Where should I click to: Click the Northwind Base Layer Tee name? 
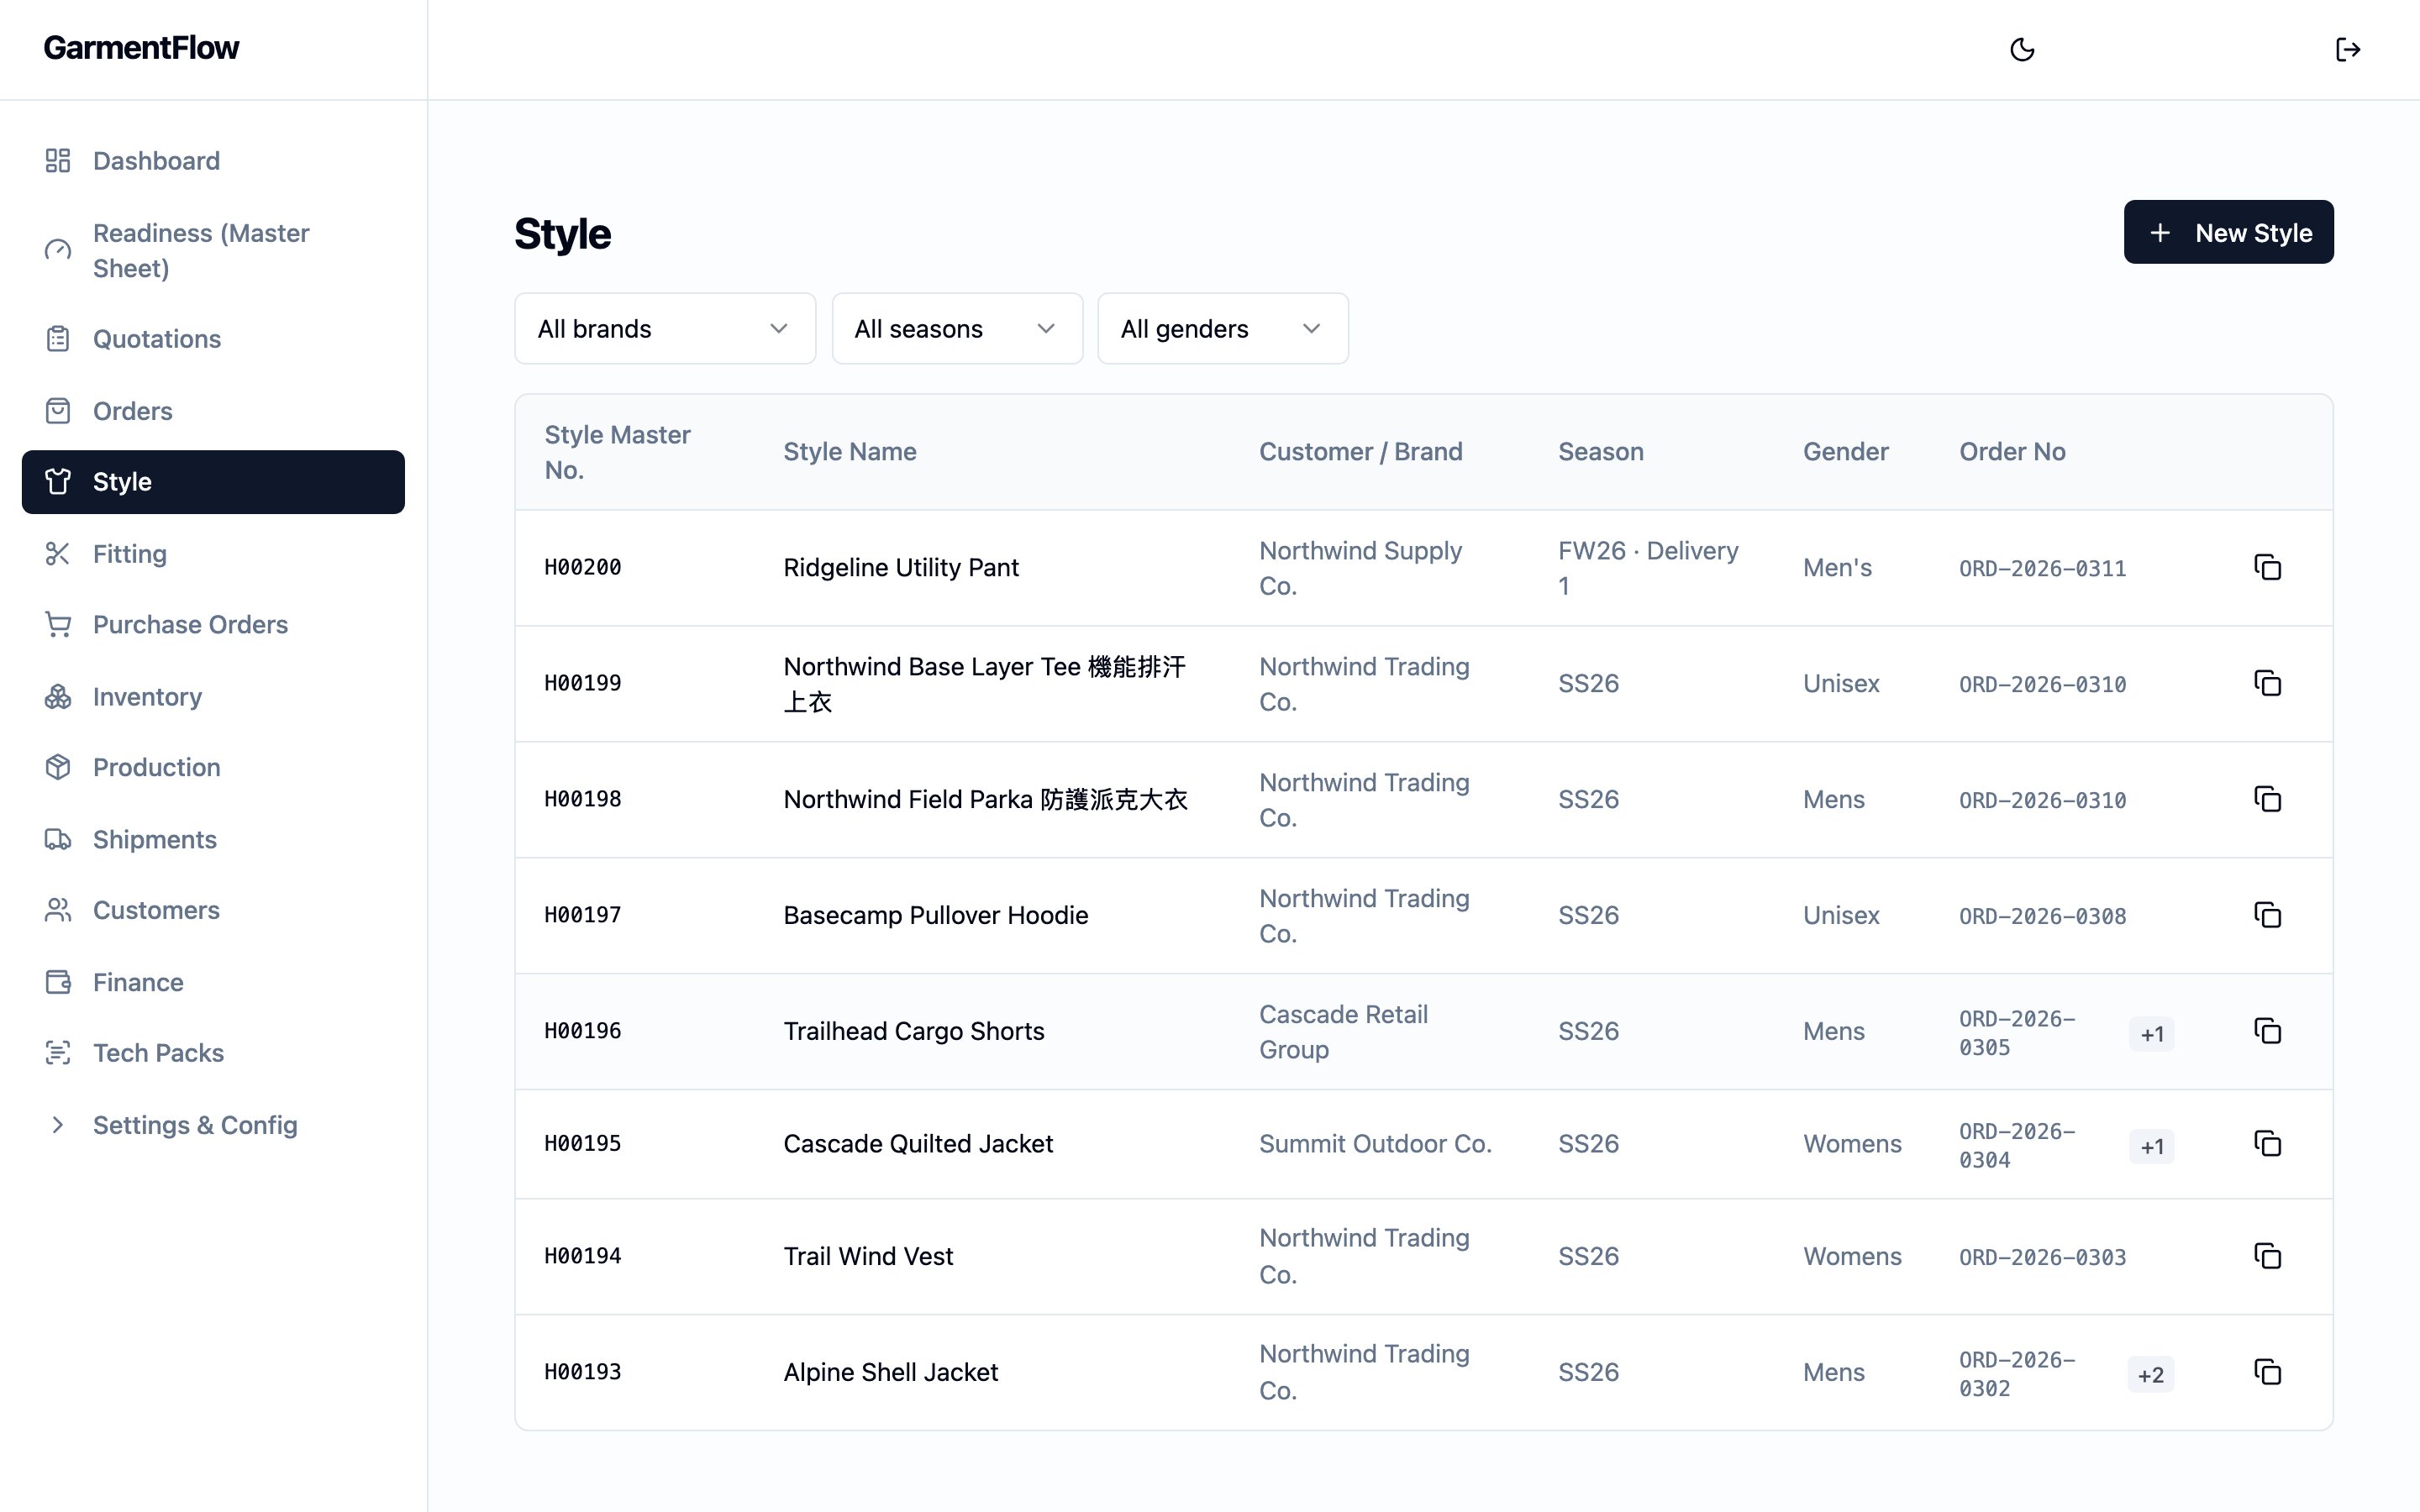tap(984, 684)
